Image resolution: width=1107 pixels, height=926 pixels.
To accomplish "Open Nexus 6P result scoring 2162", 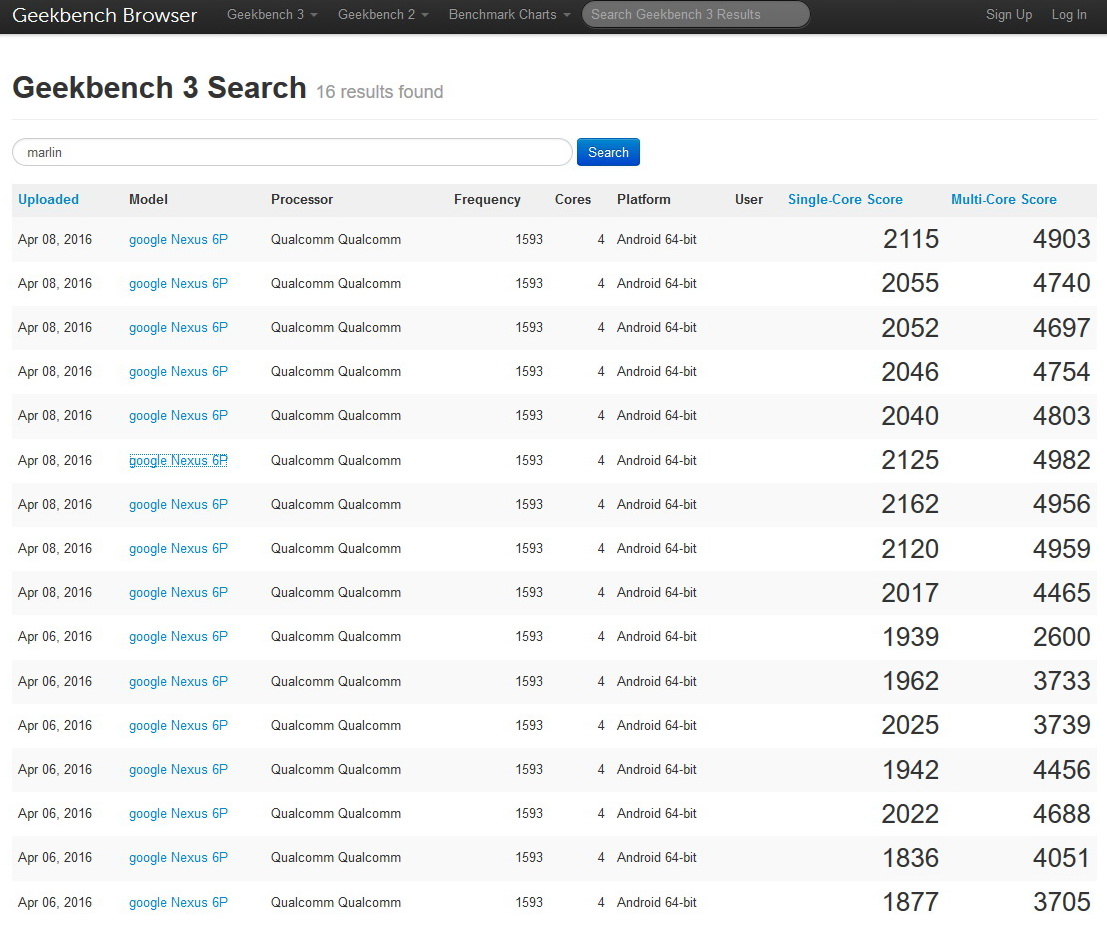I will tap(178, 505).
